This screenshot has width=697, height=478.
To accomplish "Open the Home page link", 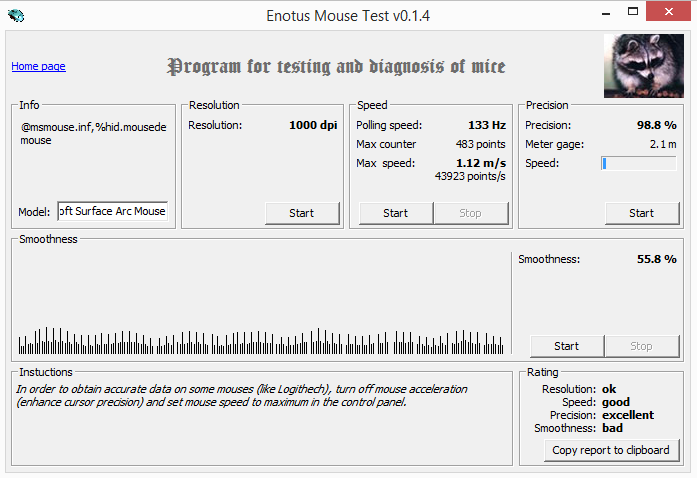I will point(38,66).
